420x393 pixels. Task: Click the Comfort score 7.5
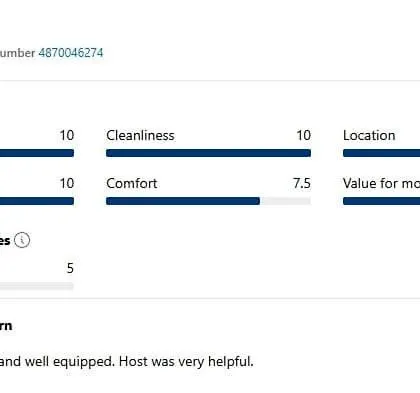coord(302,183)
